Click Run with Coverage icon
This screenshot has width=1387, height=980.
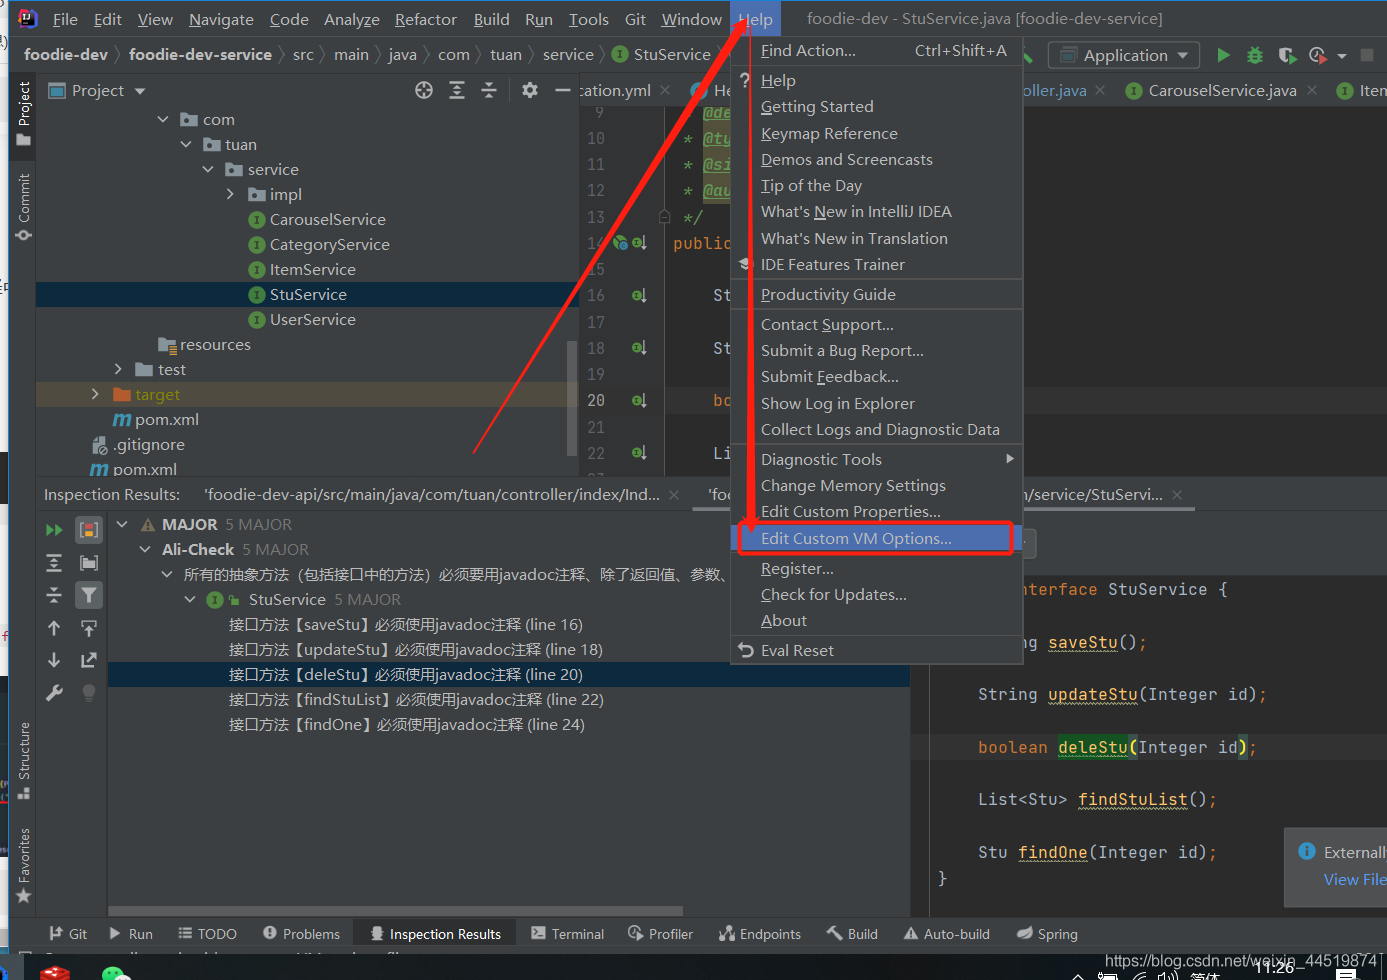(1287, 55)
